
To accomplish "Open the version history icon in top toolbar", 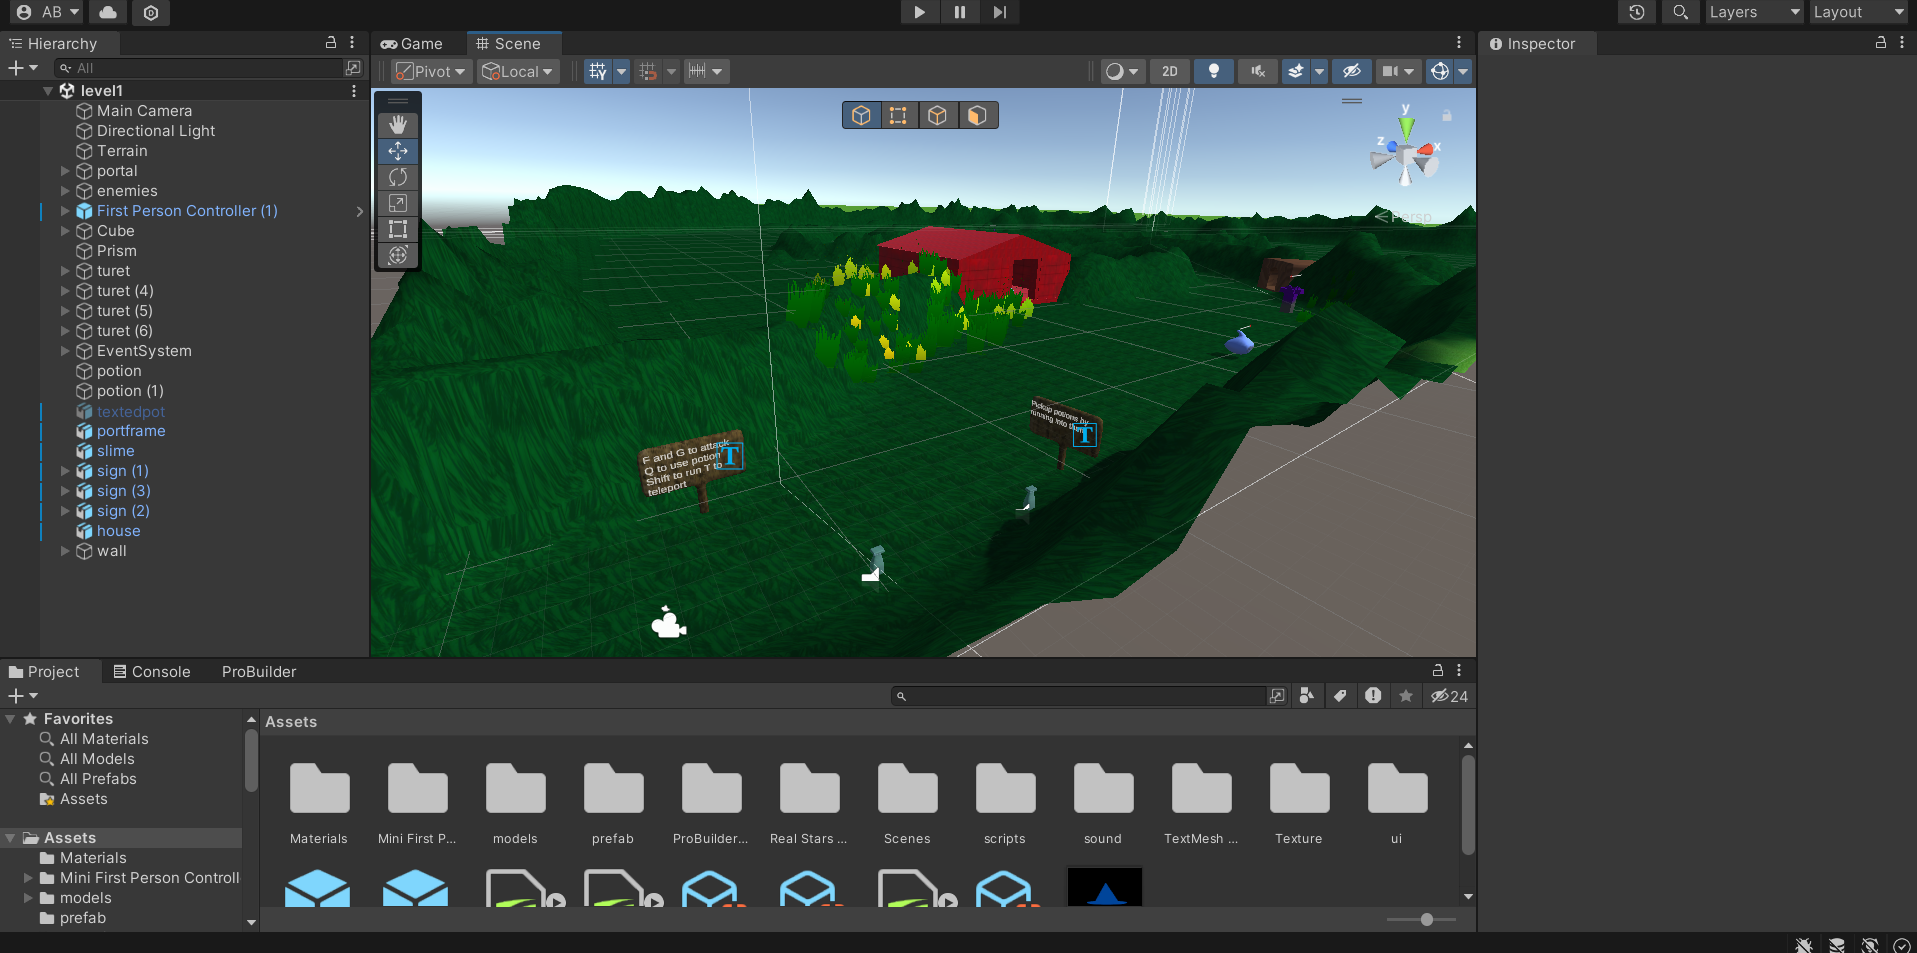I will 1636,12.
